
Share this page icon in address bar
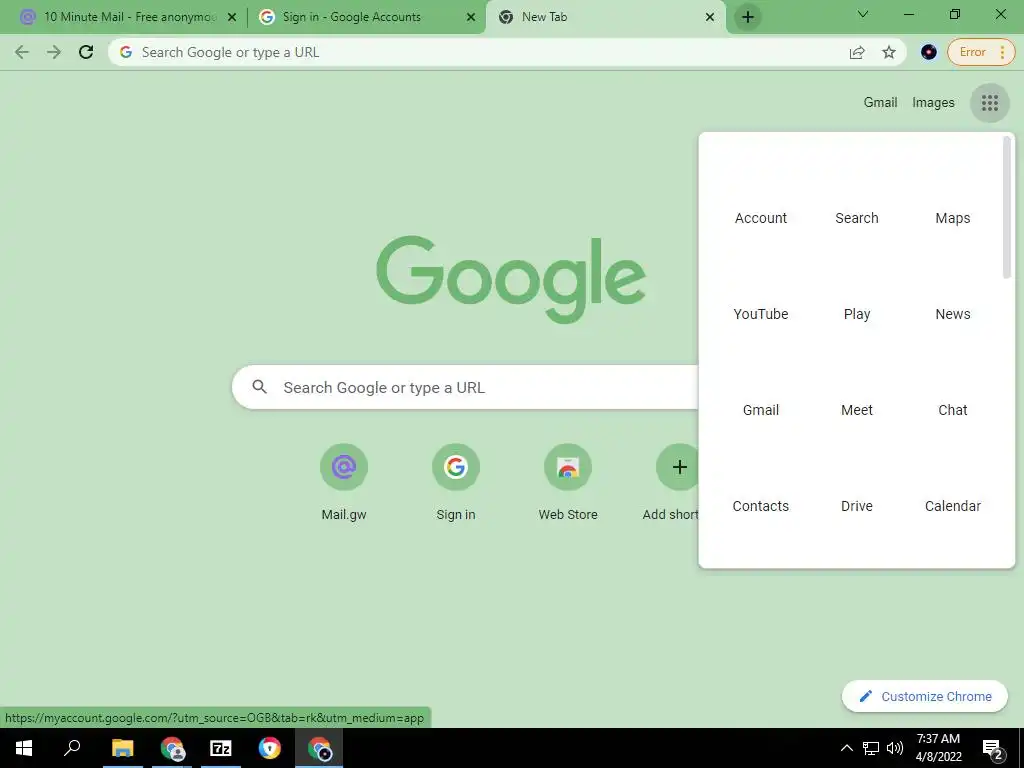click(857, 52)
